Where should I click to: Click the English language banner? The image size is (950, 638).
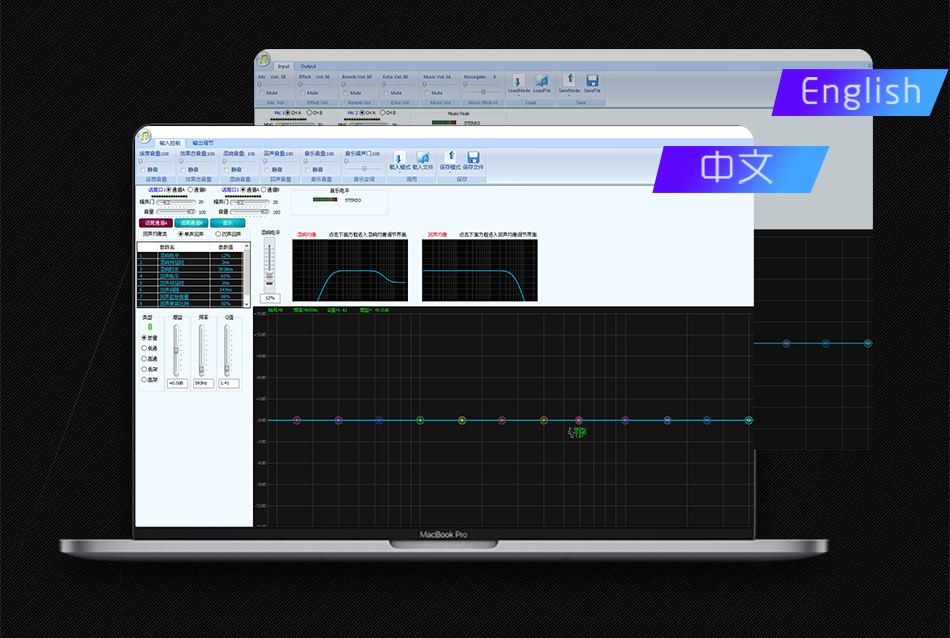[860, 92]
